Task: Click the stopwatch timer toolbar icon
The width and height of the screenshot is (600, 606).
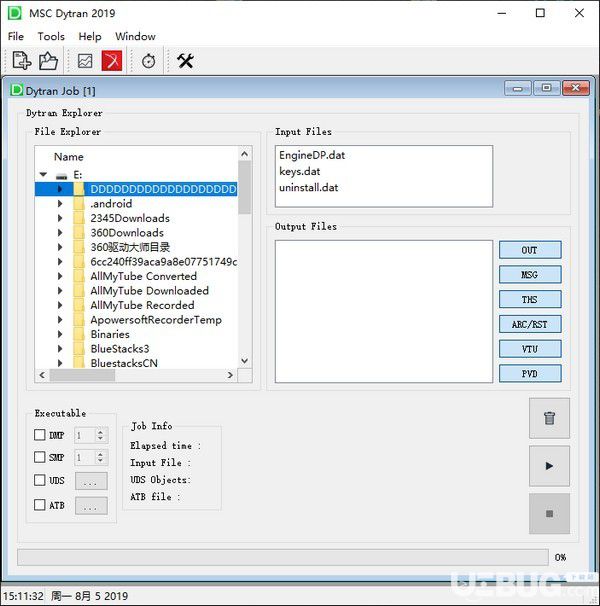Action: click(149, 61)
